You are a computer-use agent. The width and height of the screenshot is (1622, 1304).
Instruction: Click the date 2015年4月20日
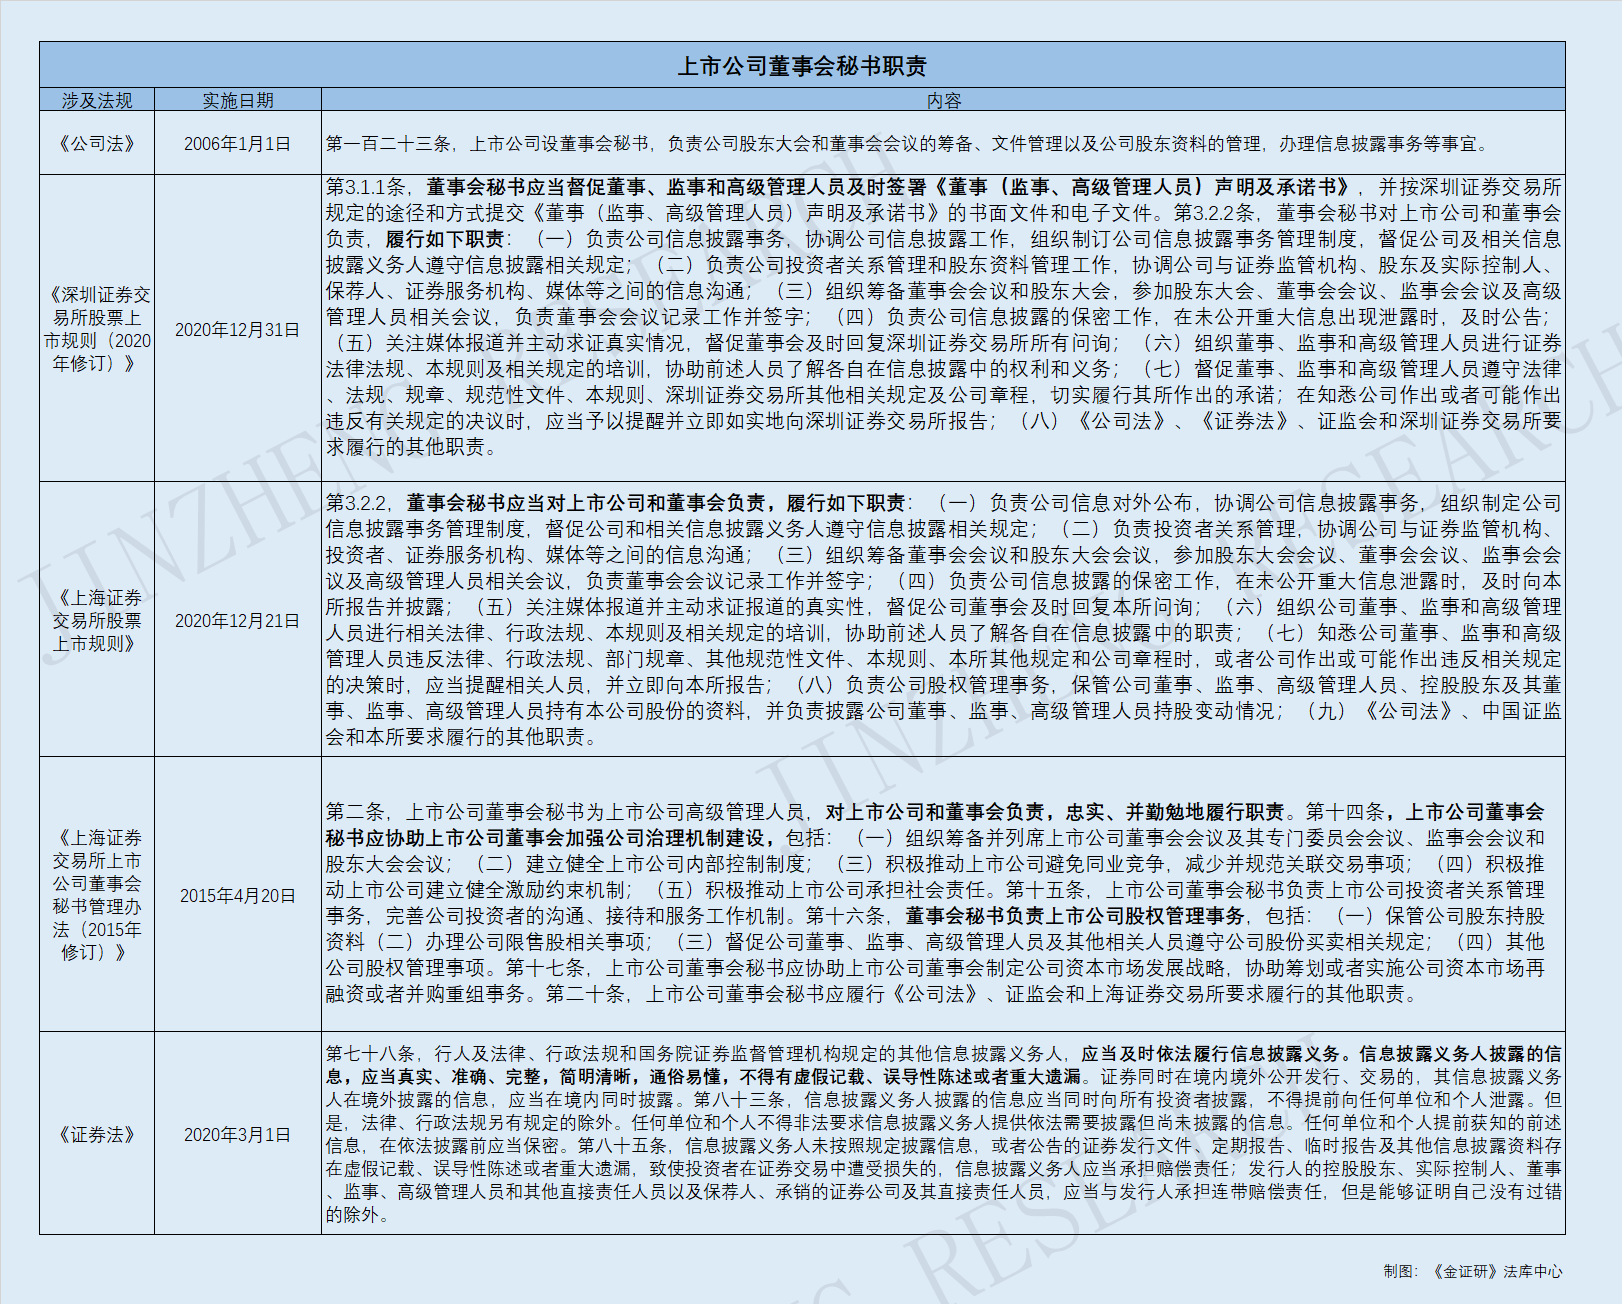[x=238, y=895]
